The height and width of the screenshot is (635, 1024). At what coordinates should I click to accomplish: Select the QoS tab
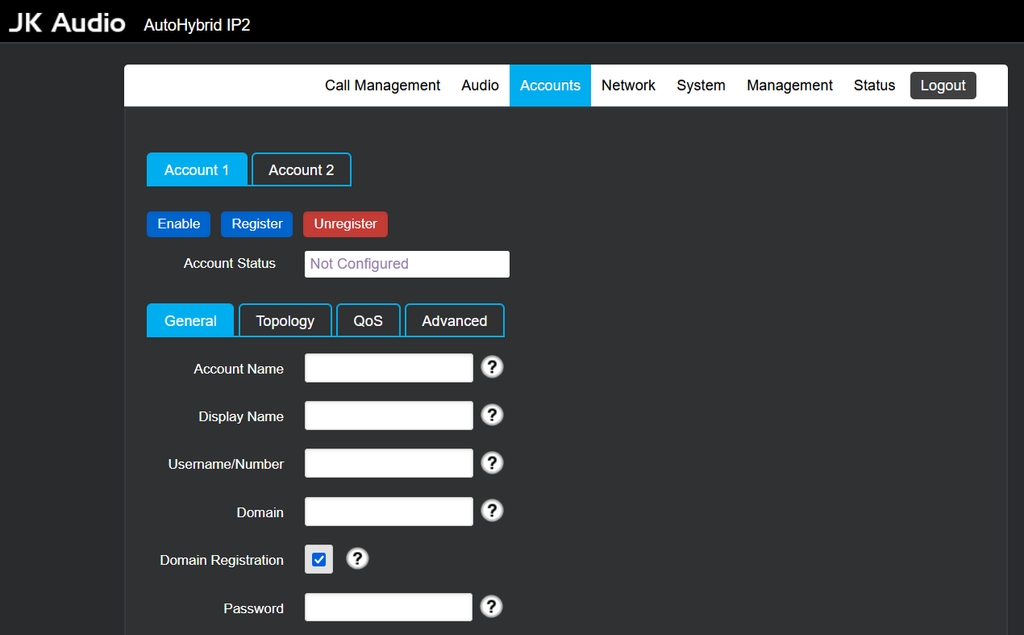click(368, 321)
